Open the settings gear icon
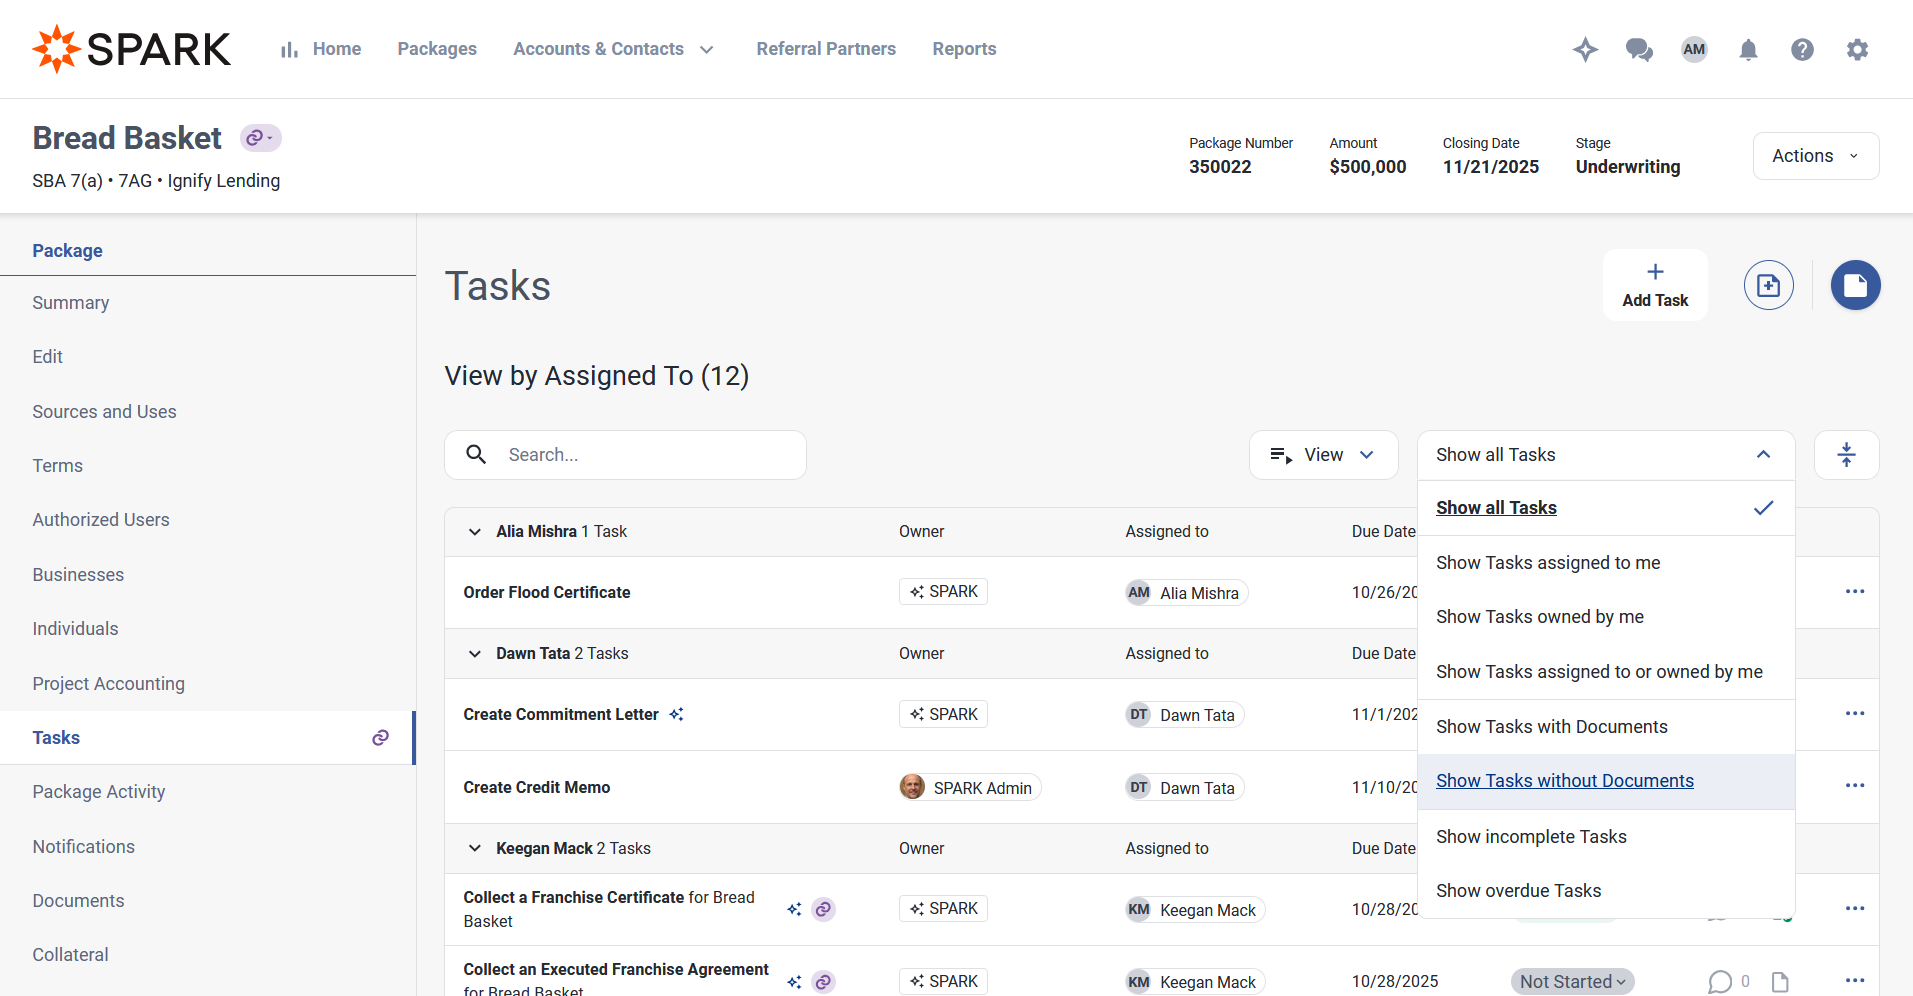1913x996 pixels. coord(1857,49)
